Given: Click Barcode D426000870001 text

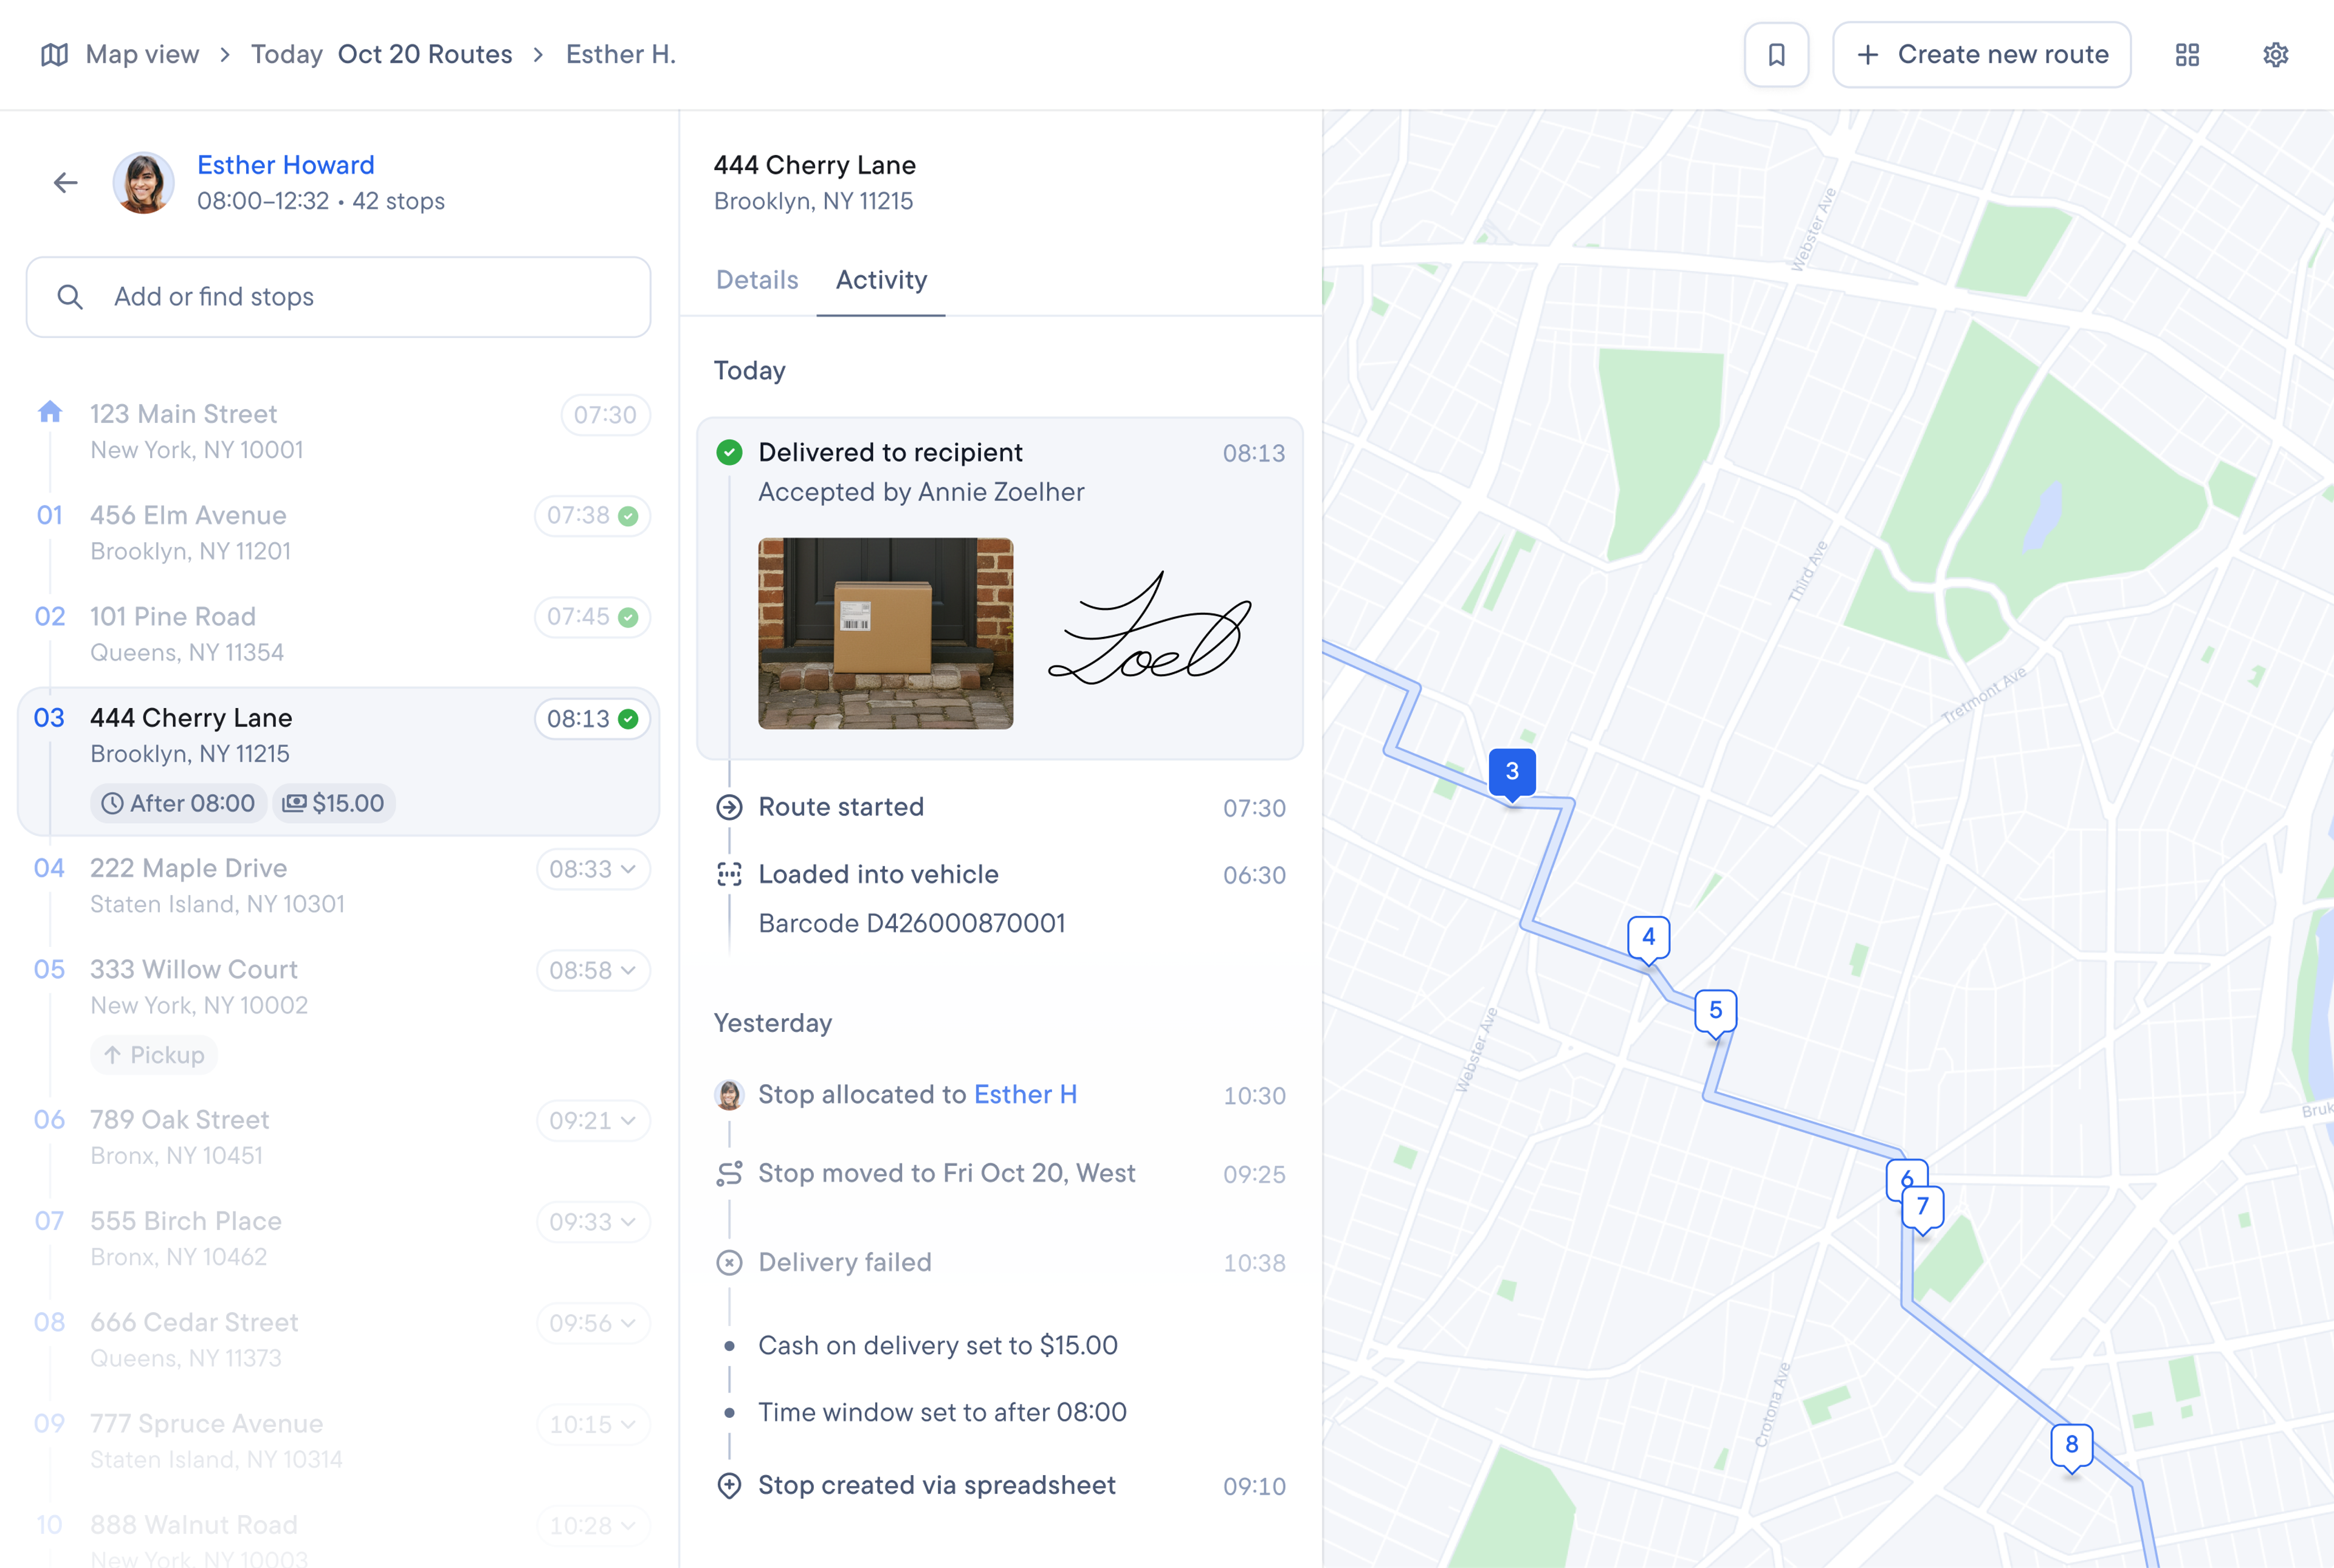Looking at the screenshot, I should tap(912, 923).
